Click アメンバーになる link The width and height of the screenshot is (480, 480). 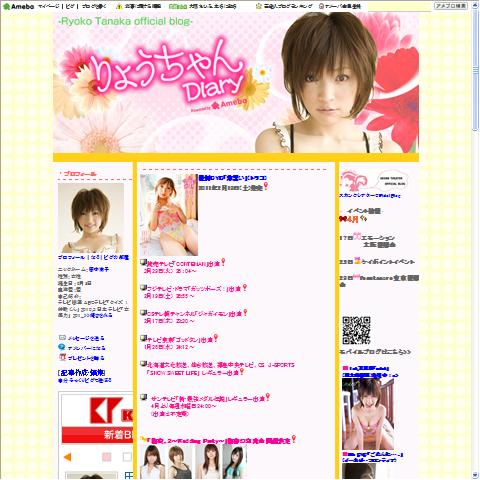click(x=86, y=348)
